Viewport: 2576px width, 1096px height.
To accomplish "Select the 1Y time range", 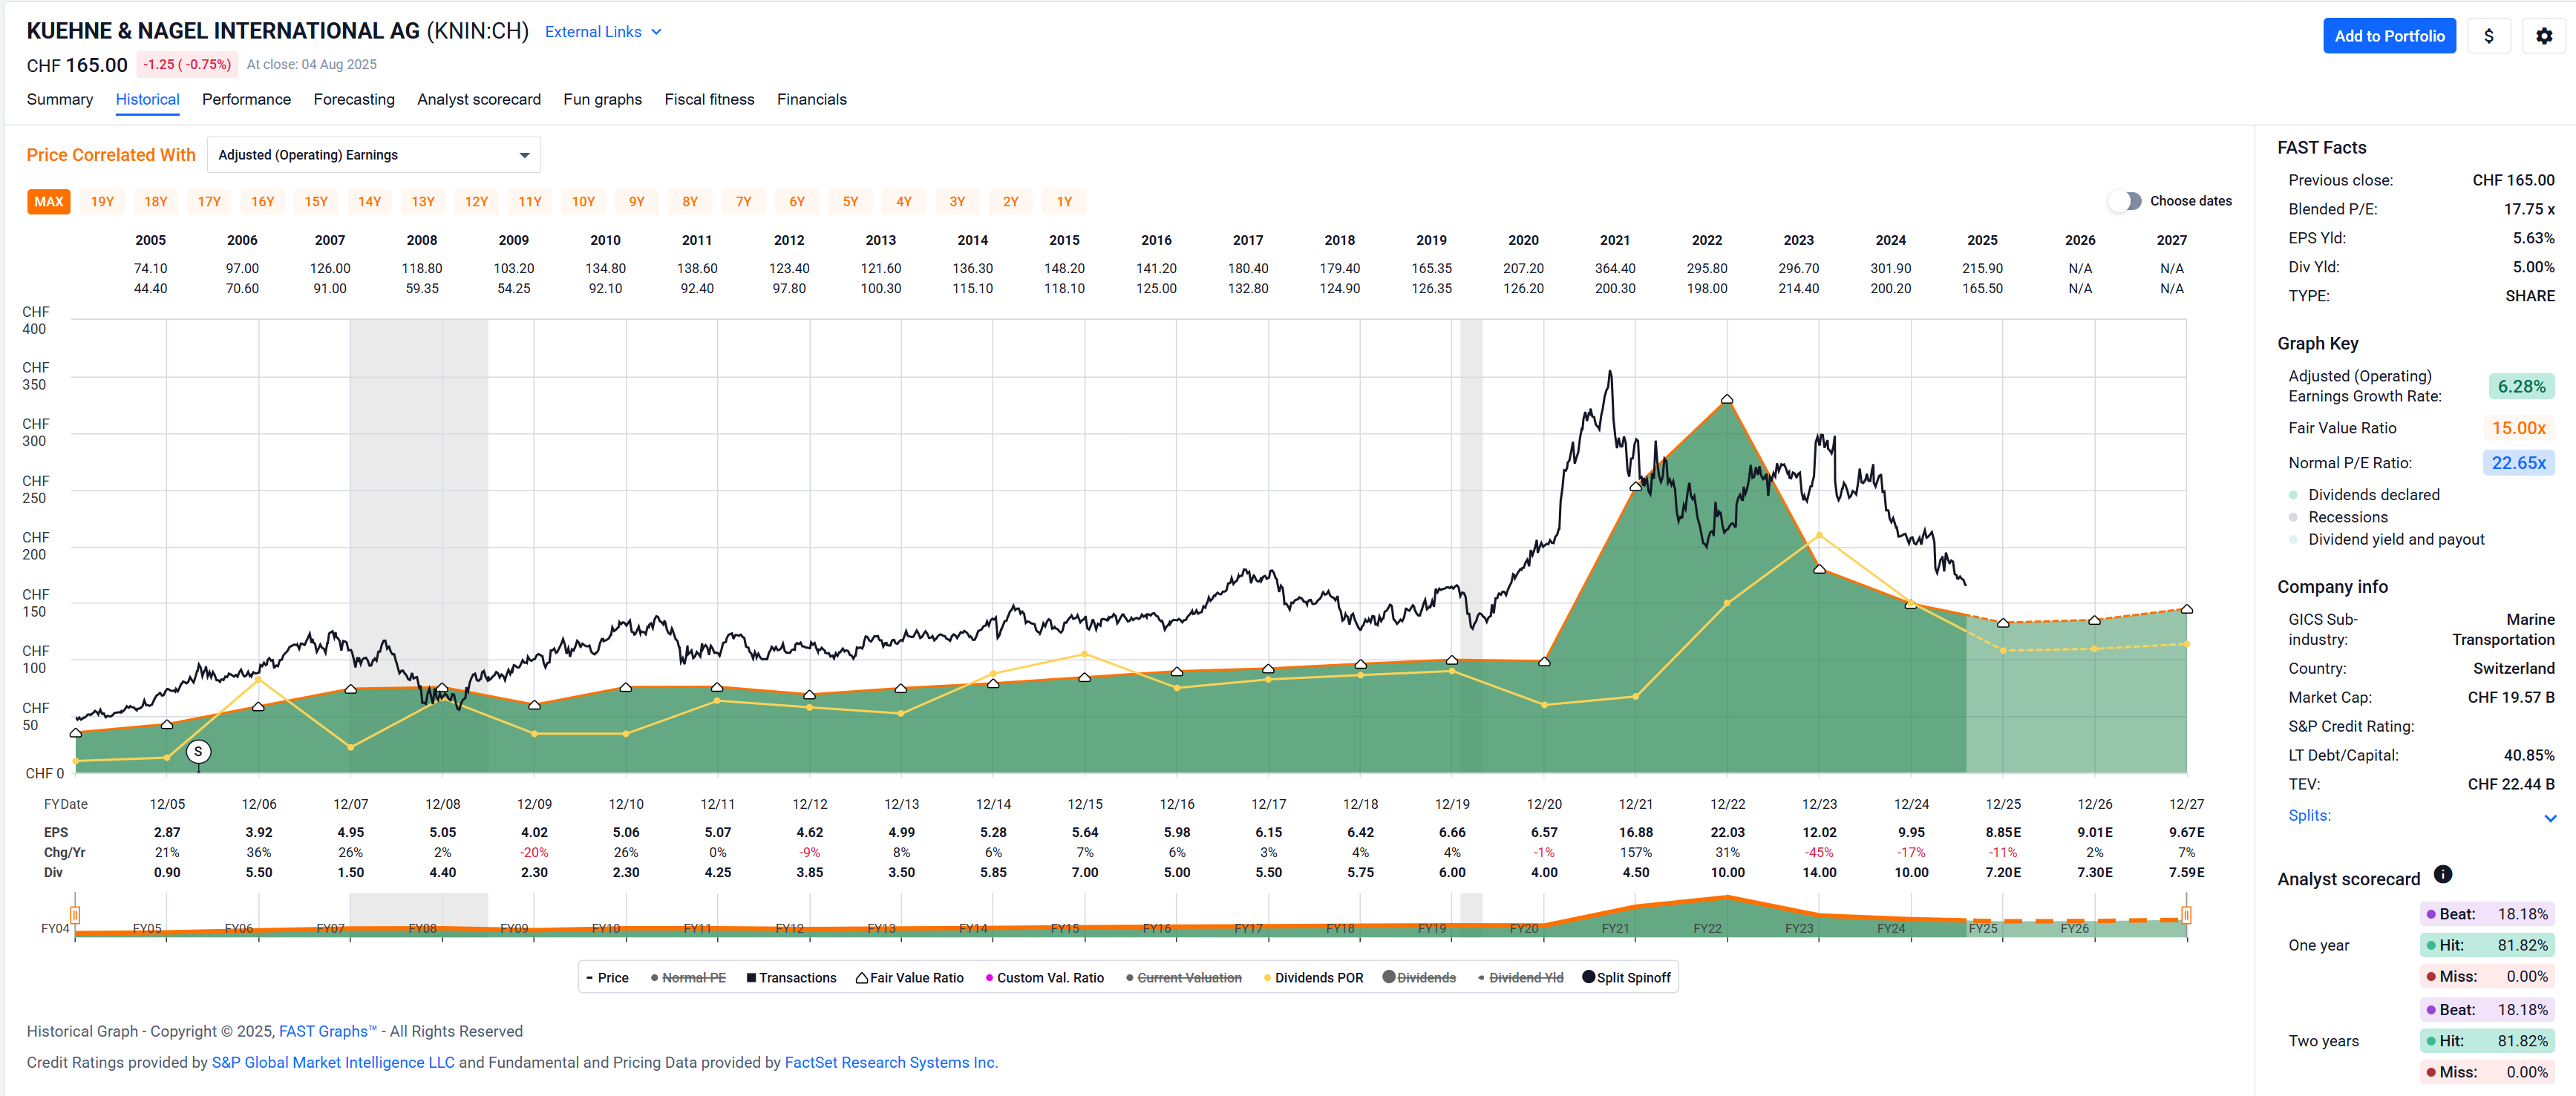I will coord(1064,201).
